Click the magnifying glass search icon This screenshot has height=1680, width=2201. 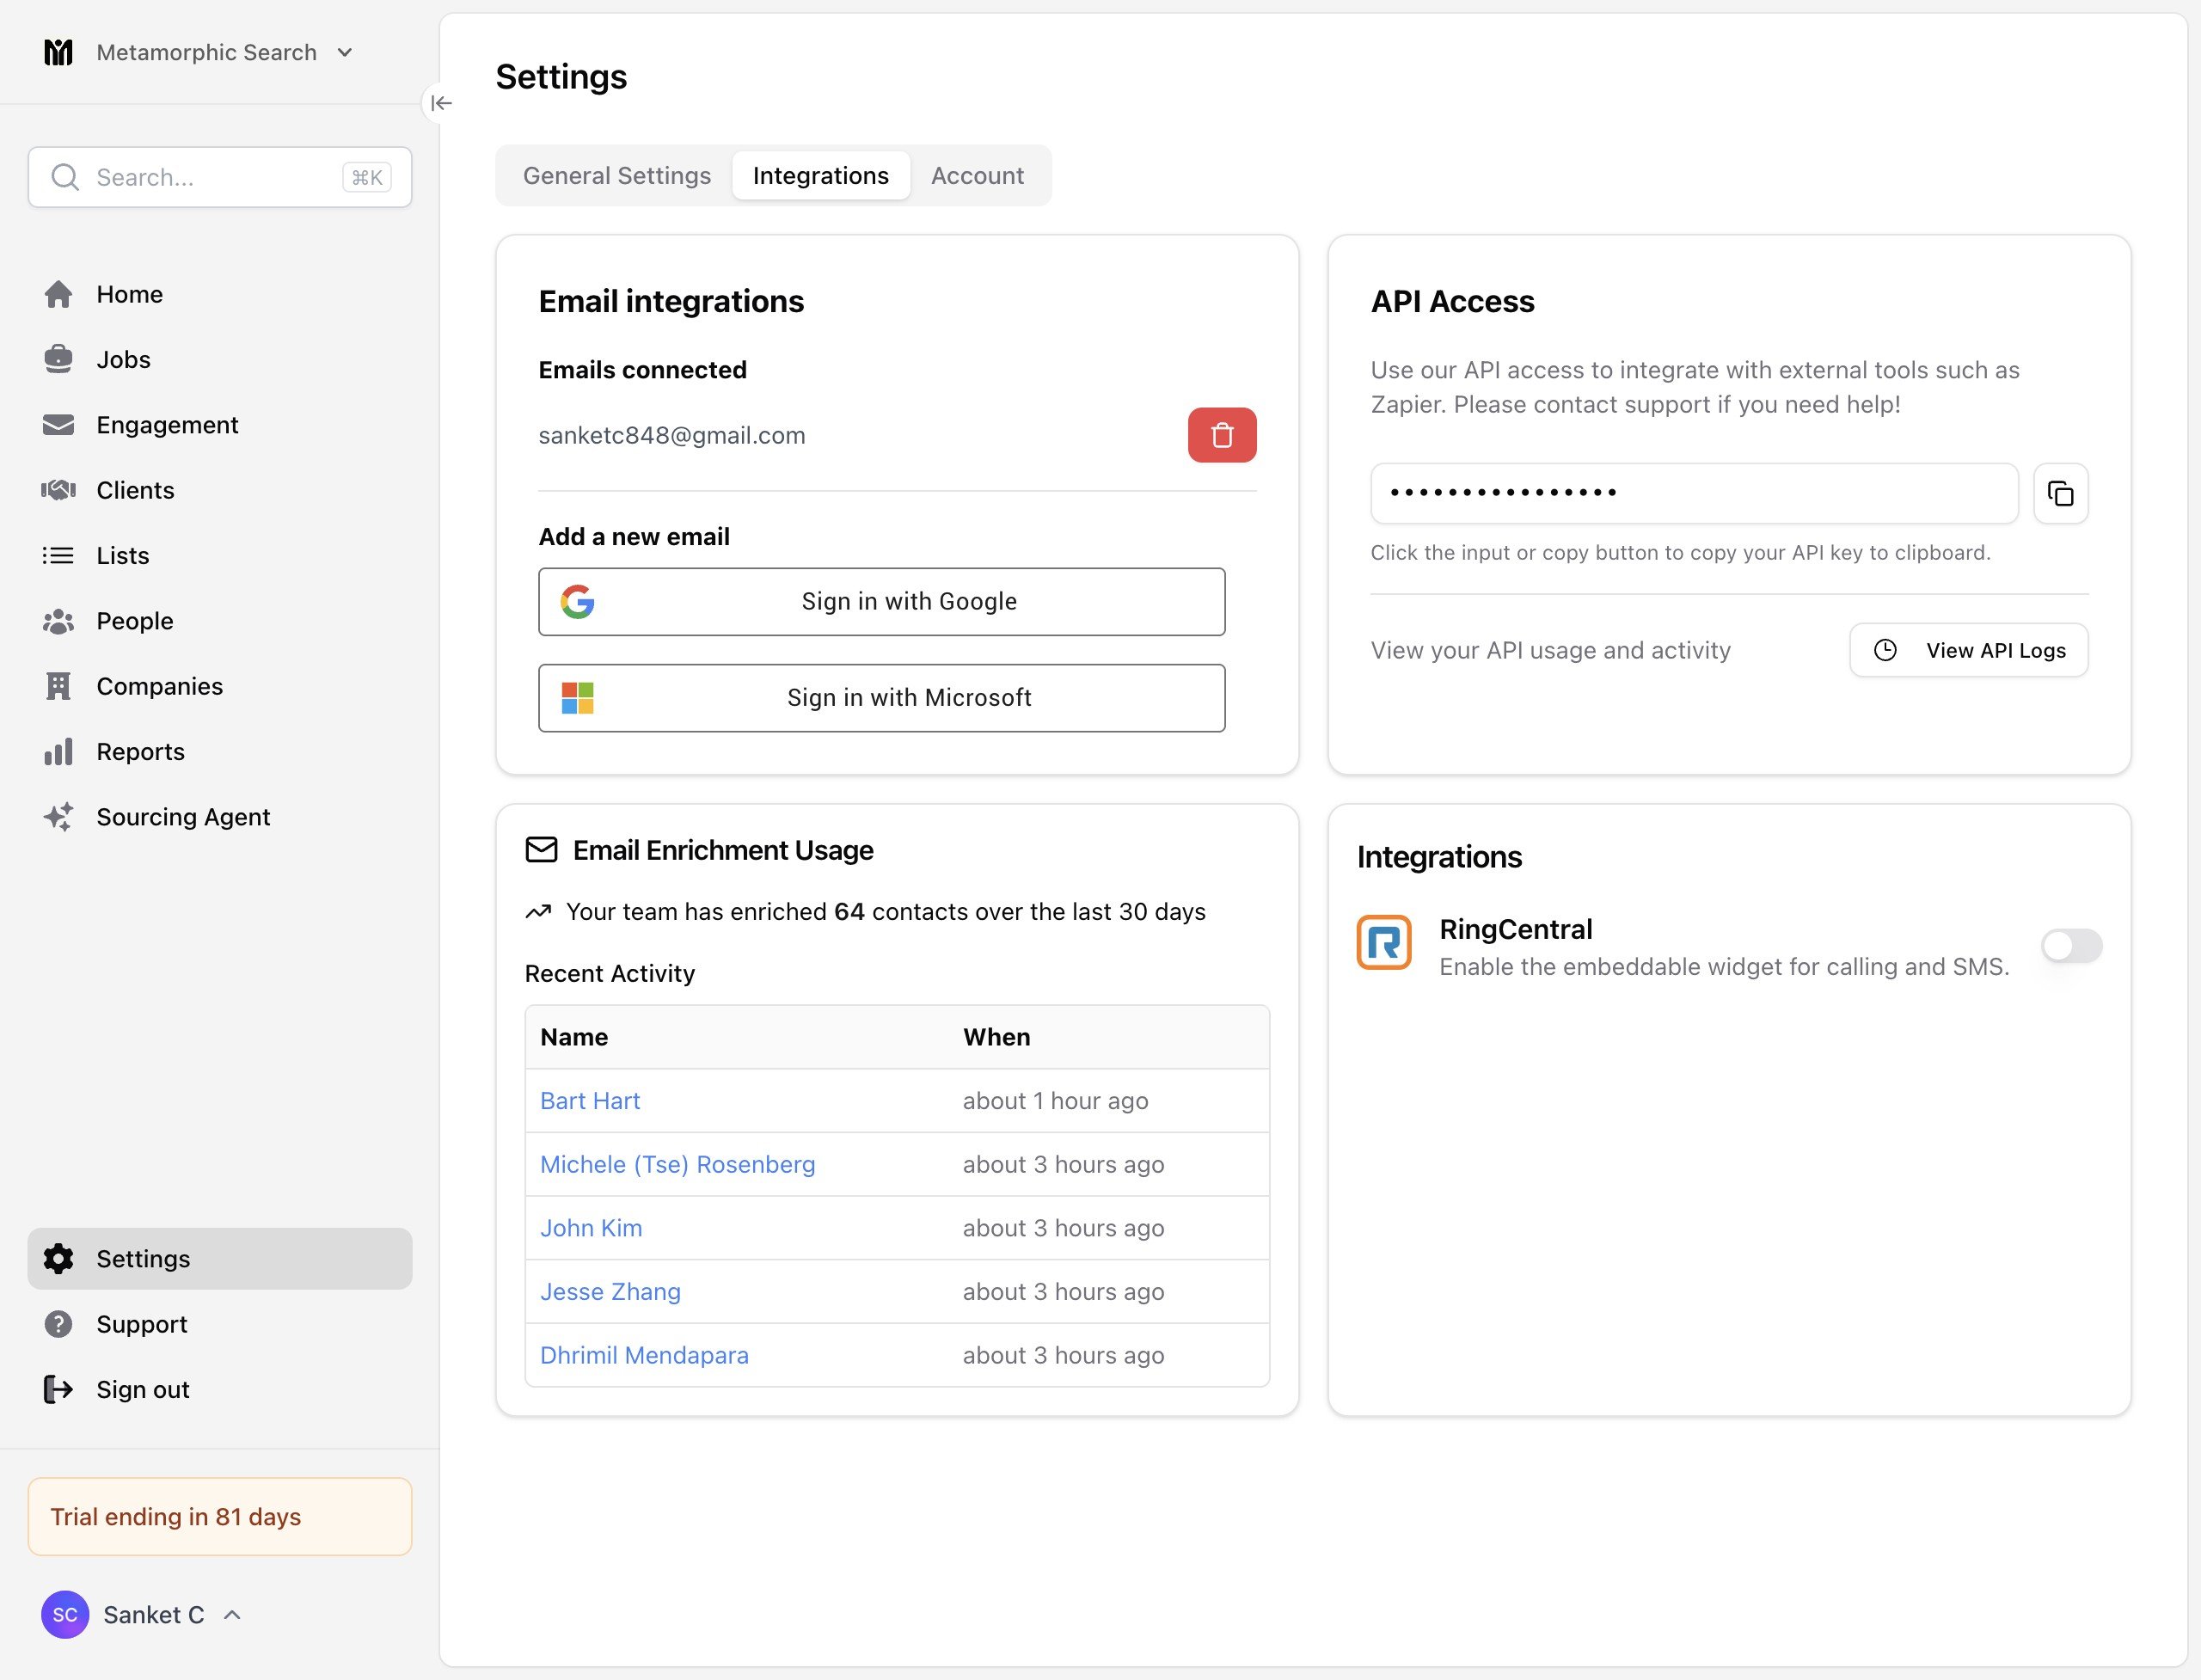tap(65, 177)
